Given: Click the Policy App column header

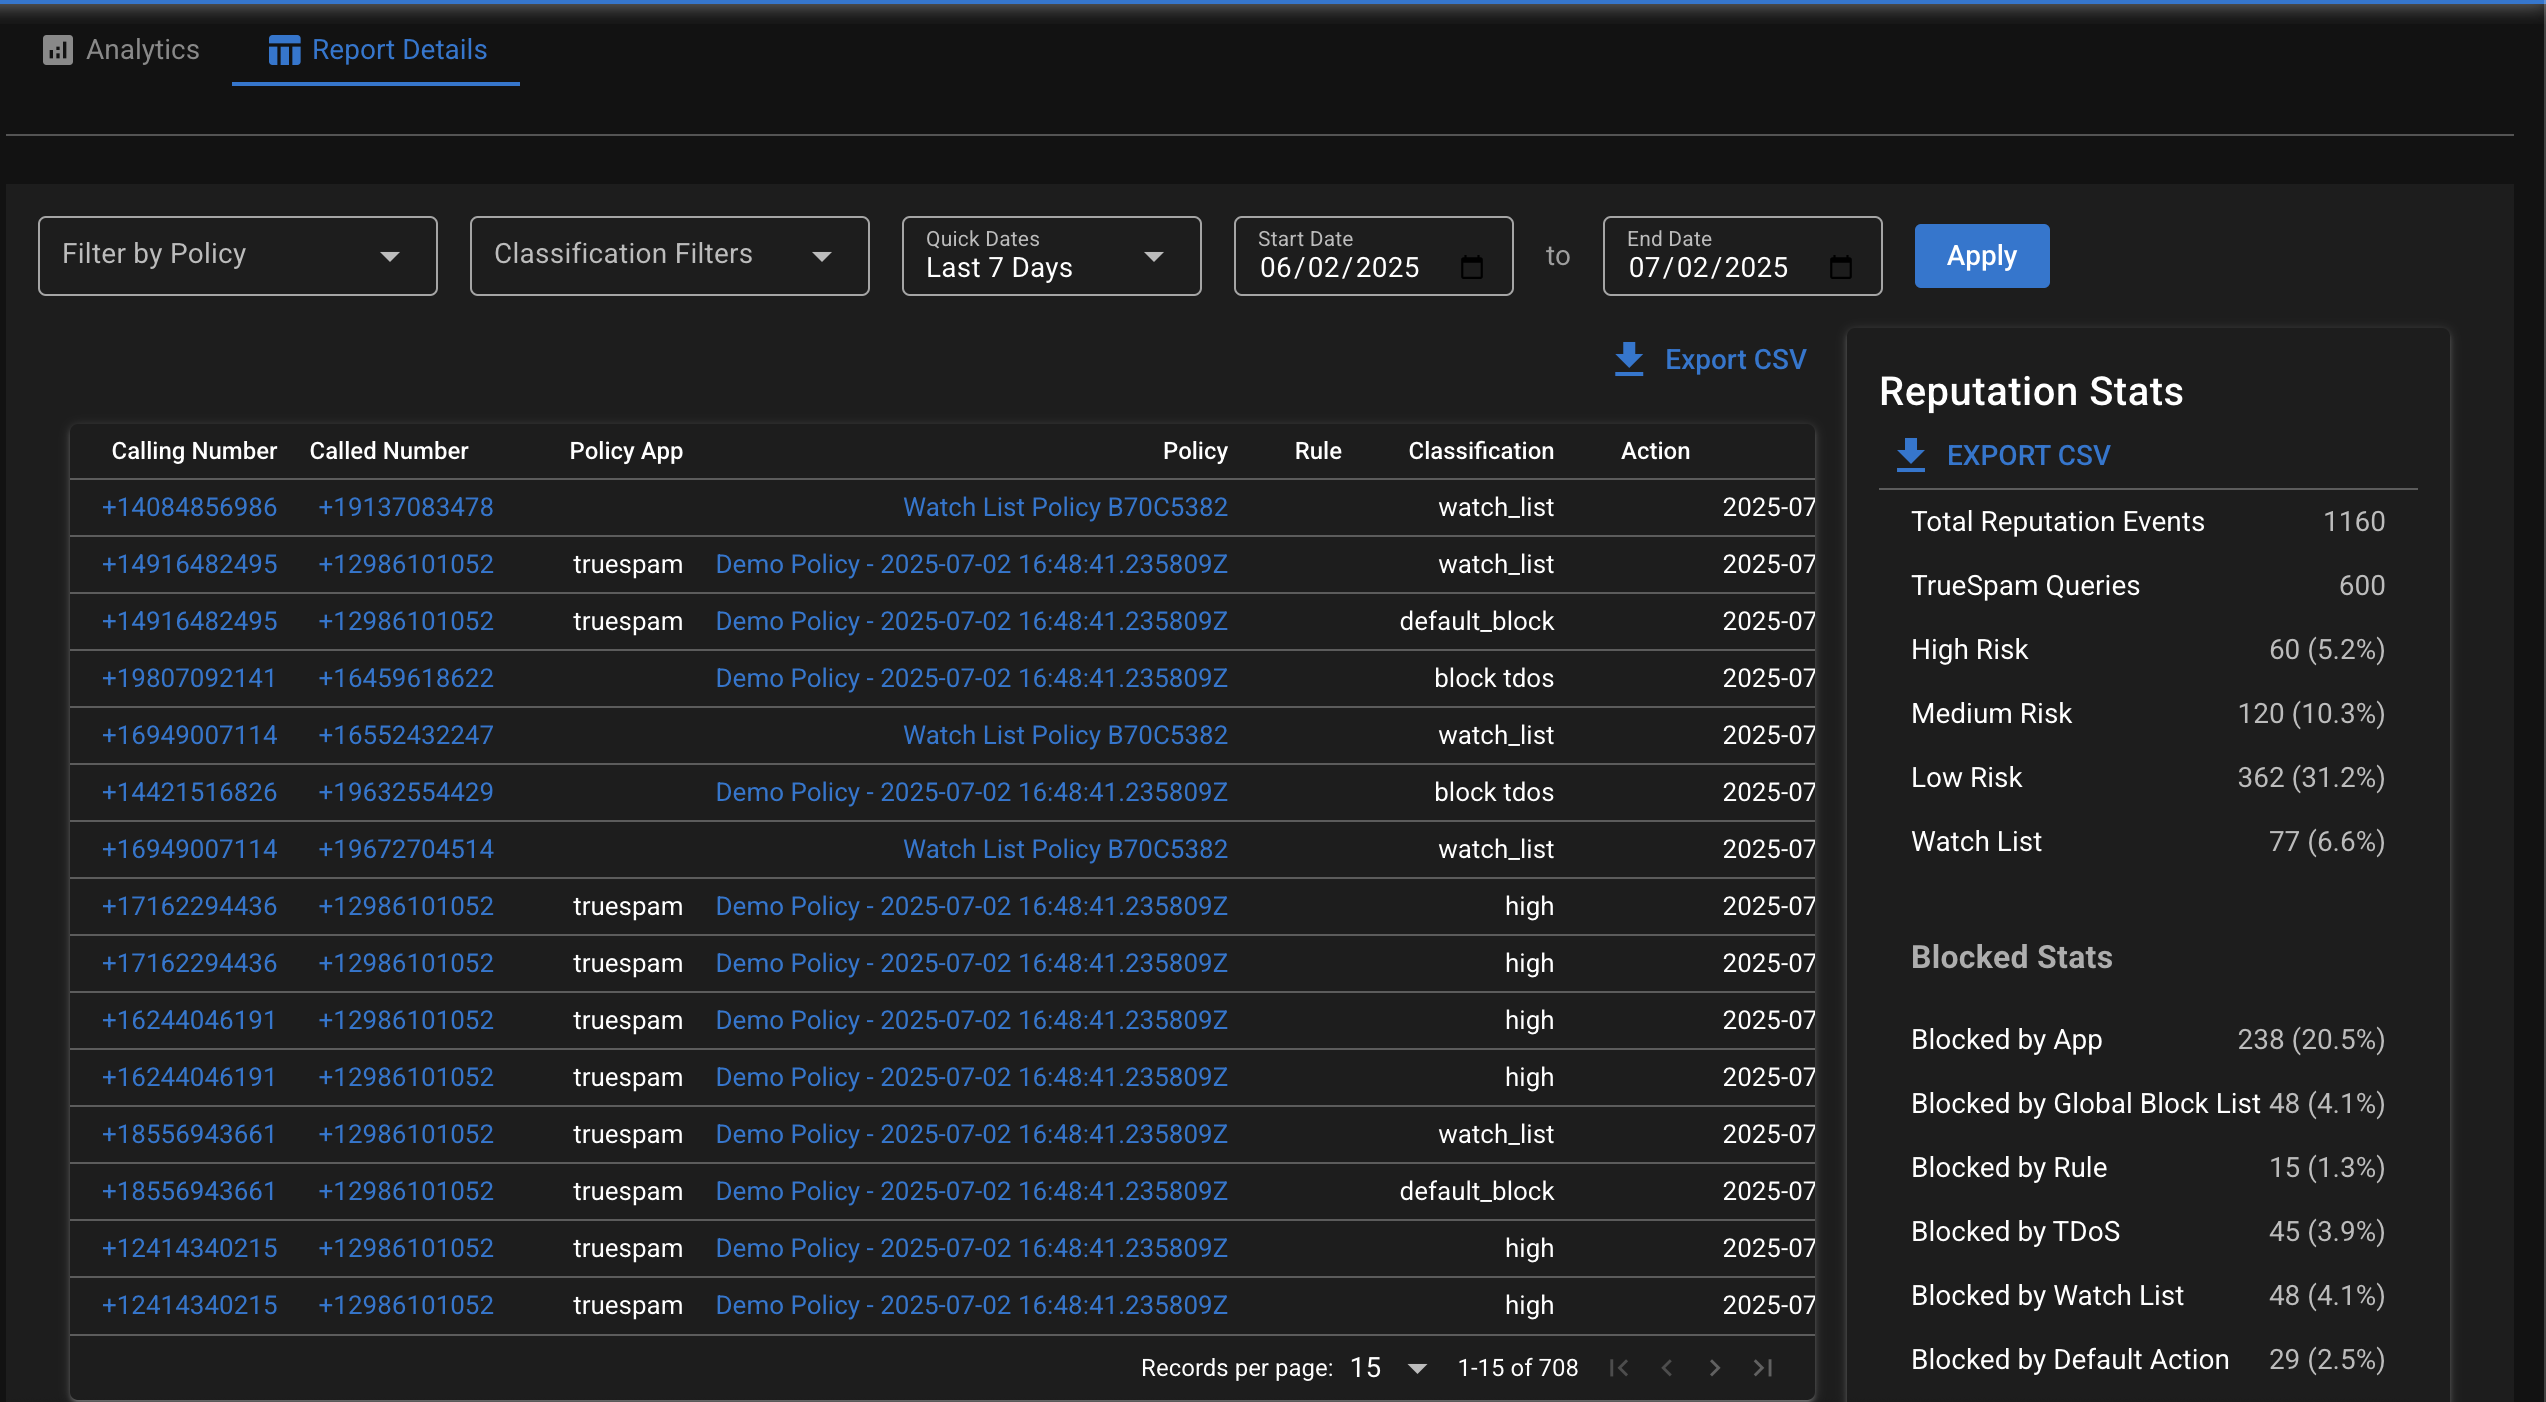Looking at the screenshot, I should coord(626,451).
